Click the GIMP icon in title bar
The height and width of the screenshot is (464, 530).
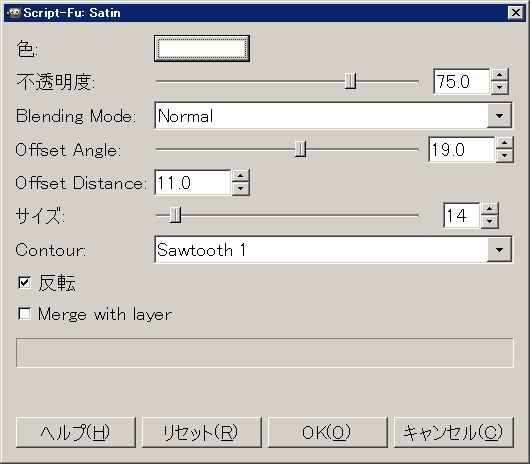click(x=14, y=13)
